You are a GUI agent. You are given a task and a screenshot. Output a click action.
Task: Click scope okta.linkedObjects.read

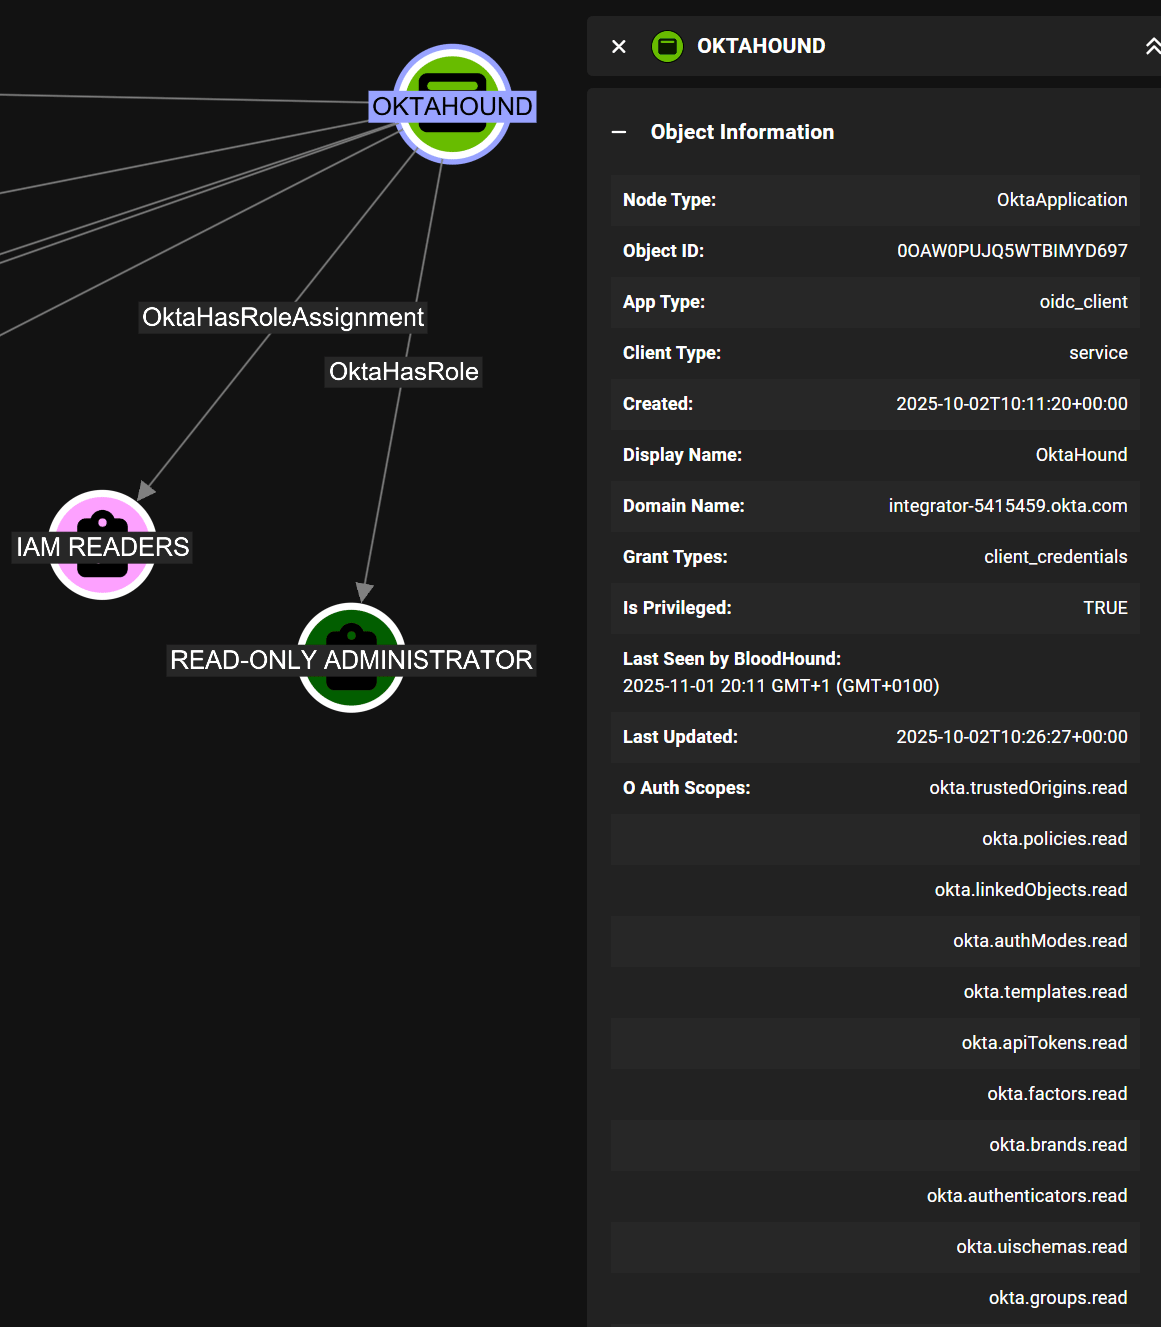(x=1031, y=890)
